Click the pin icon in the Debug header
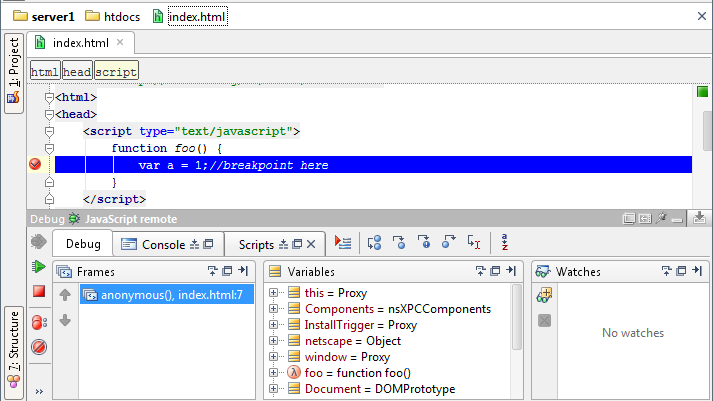The height and width of the screenshot is (401, 713). tap(661, 219)
